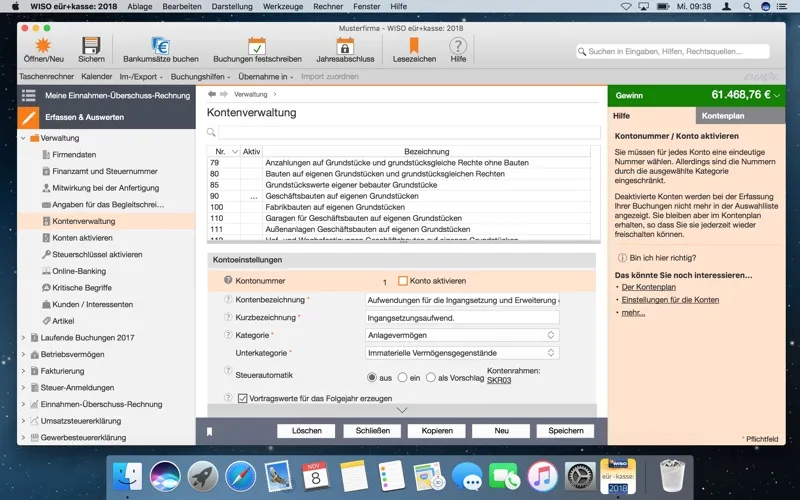800x500 pixels.
Task: Open the Unterkategorie dropdown
Action: tap(462, 353)
